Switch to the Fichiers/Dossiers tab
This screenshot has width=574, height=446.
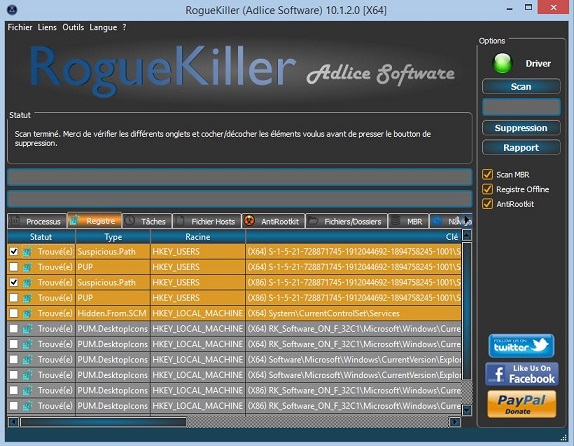click(346, 221)
